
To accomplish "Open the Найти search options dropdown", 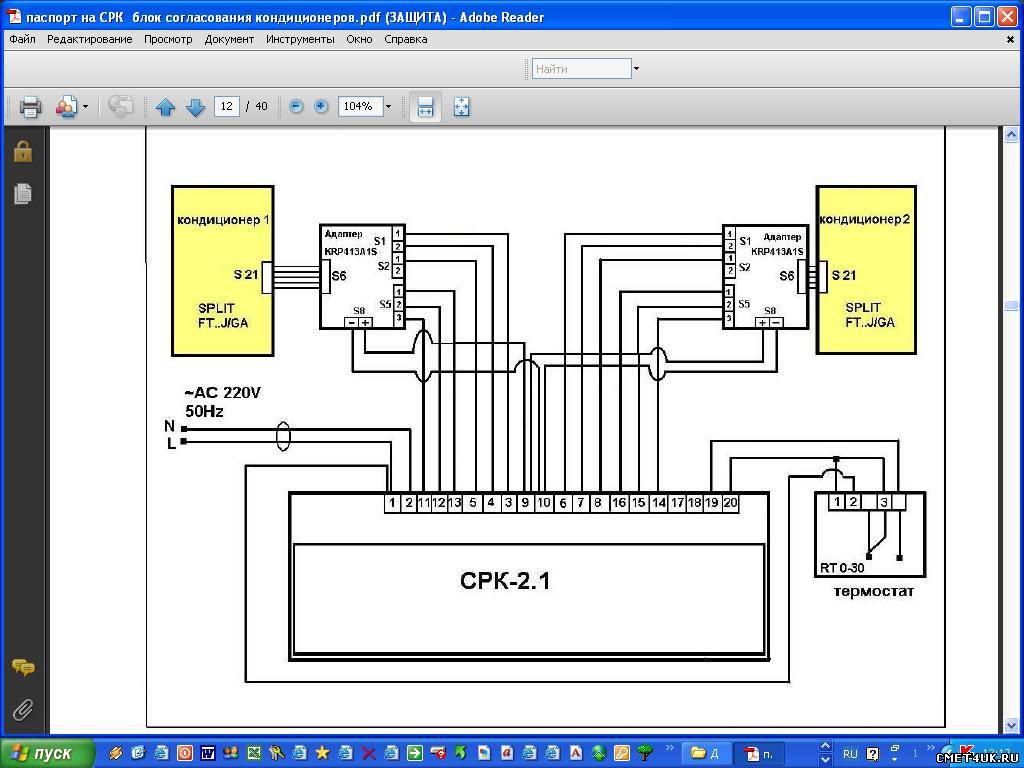I will click(636, 69).
